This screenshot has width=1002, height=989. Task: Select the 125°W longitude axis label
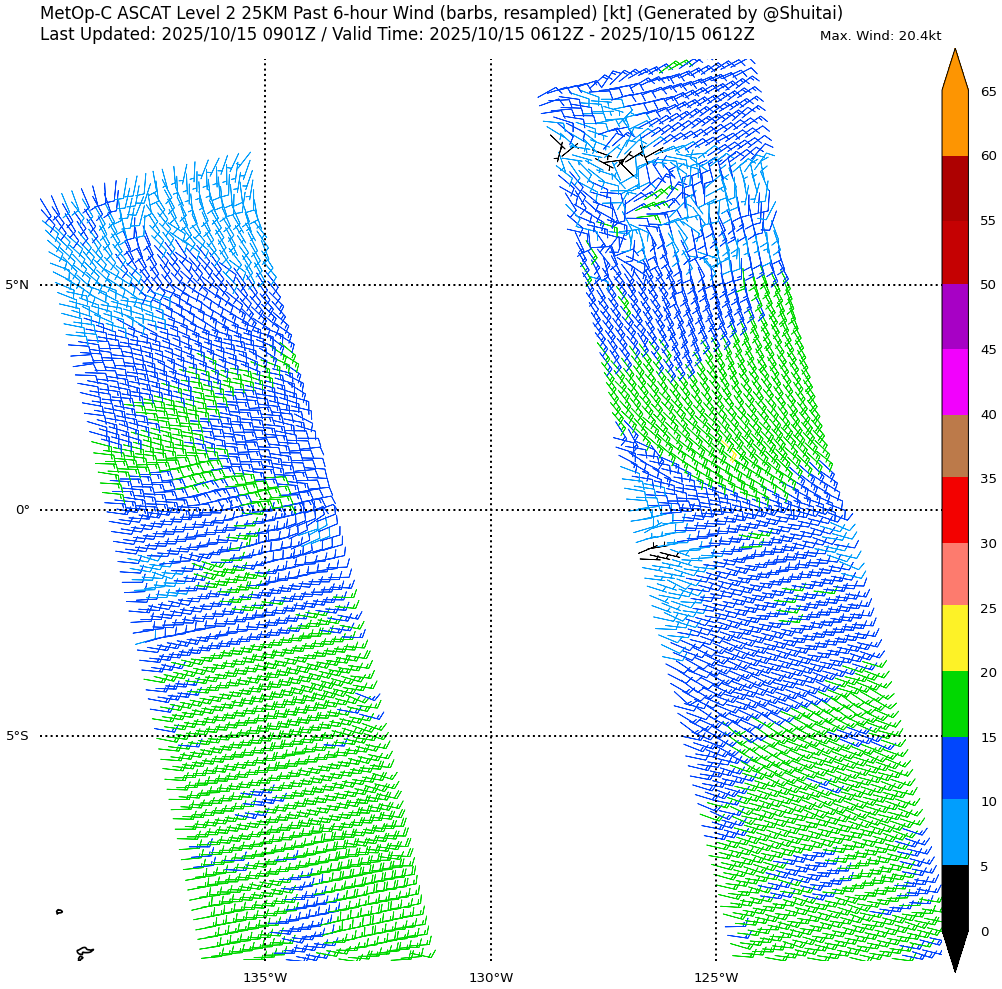click(716, 977)
